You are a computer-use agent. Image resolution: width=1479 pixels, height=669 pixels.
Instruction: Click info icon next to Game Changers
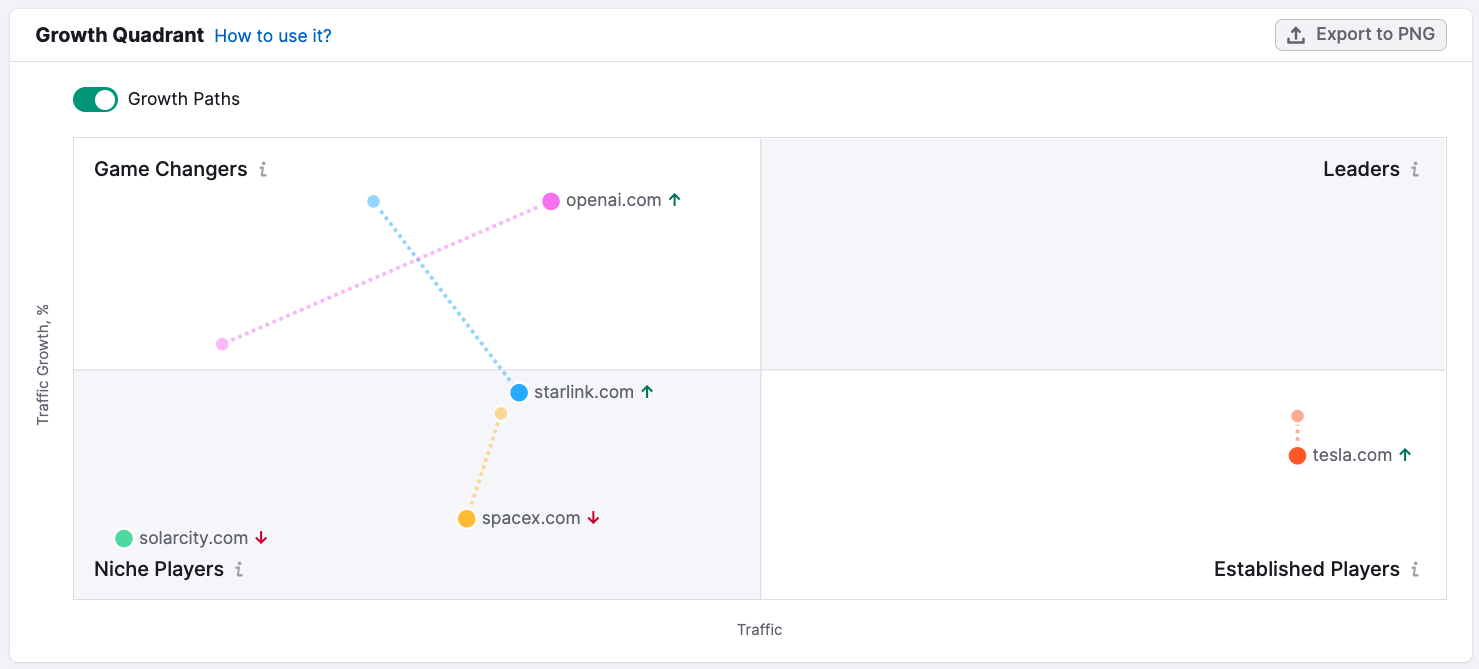pos(263,170)
